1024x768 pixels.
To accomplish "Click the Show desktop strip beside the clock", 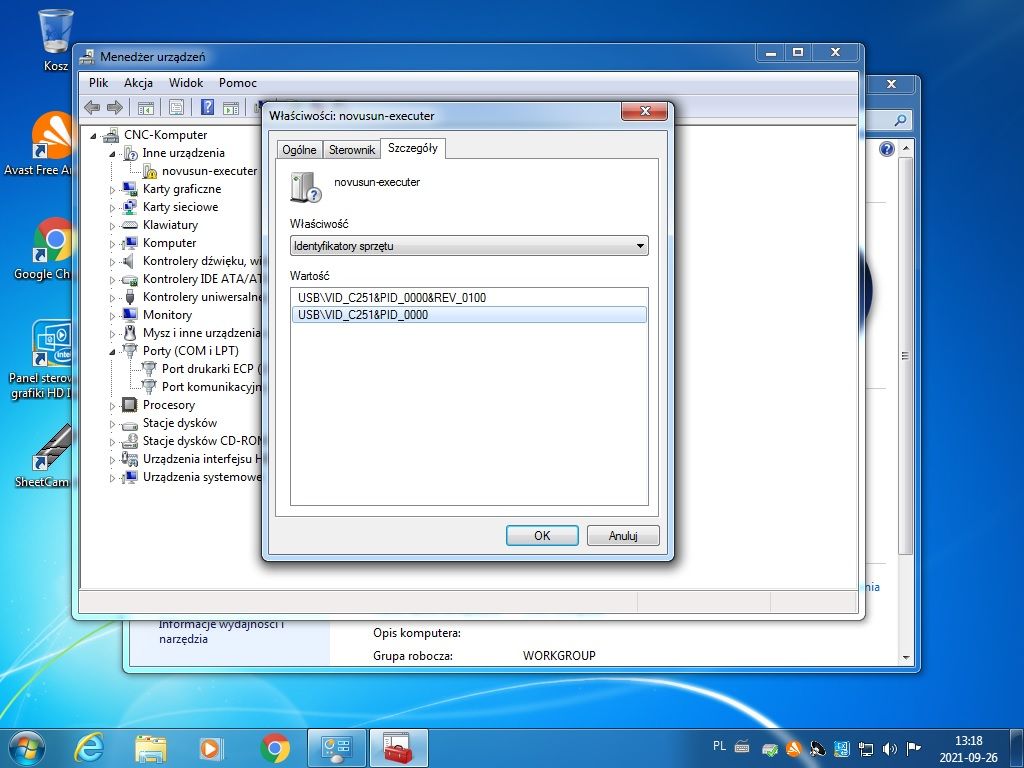I will point(1016,748).
